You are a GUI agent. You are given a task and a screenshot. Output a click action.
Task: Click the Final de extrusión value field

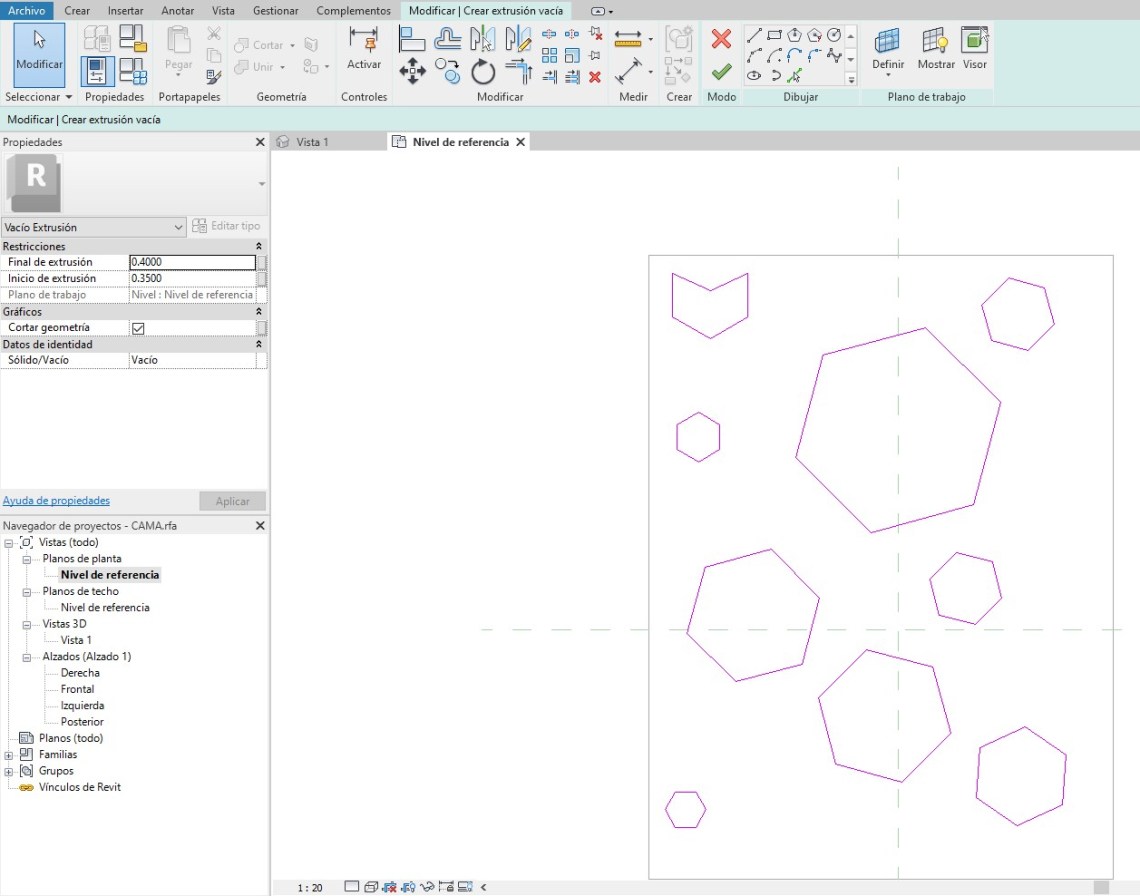192,262
